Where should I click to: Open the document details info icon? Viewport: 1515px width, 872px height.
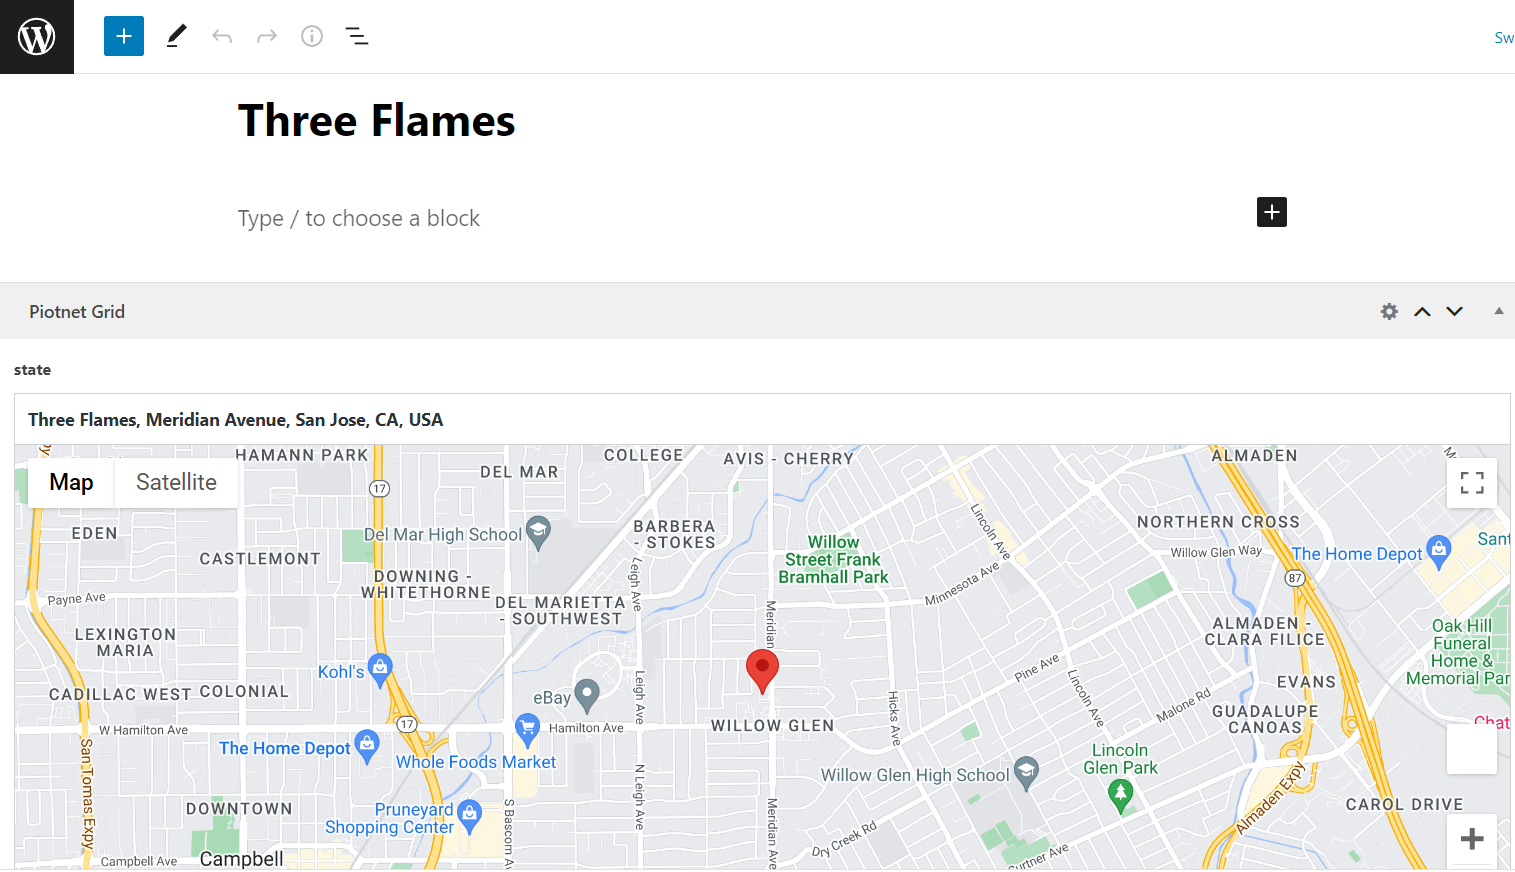pos(311,36)
